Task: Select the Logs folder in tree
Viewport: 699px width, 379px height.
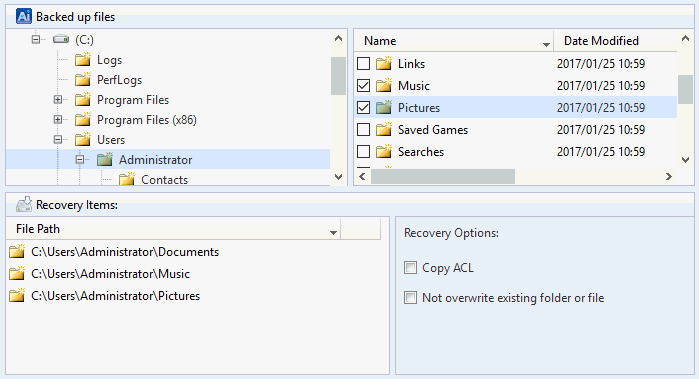Action: click(x=109, y=60)
